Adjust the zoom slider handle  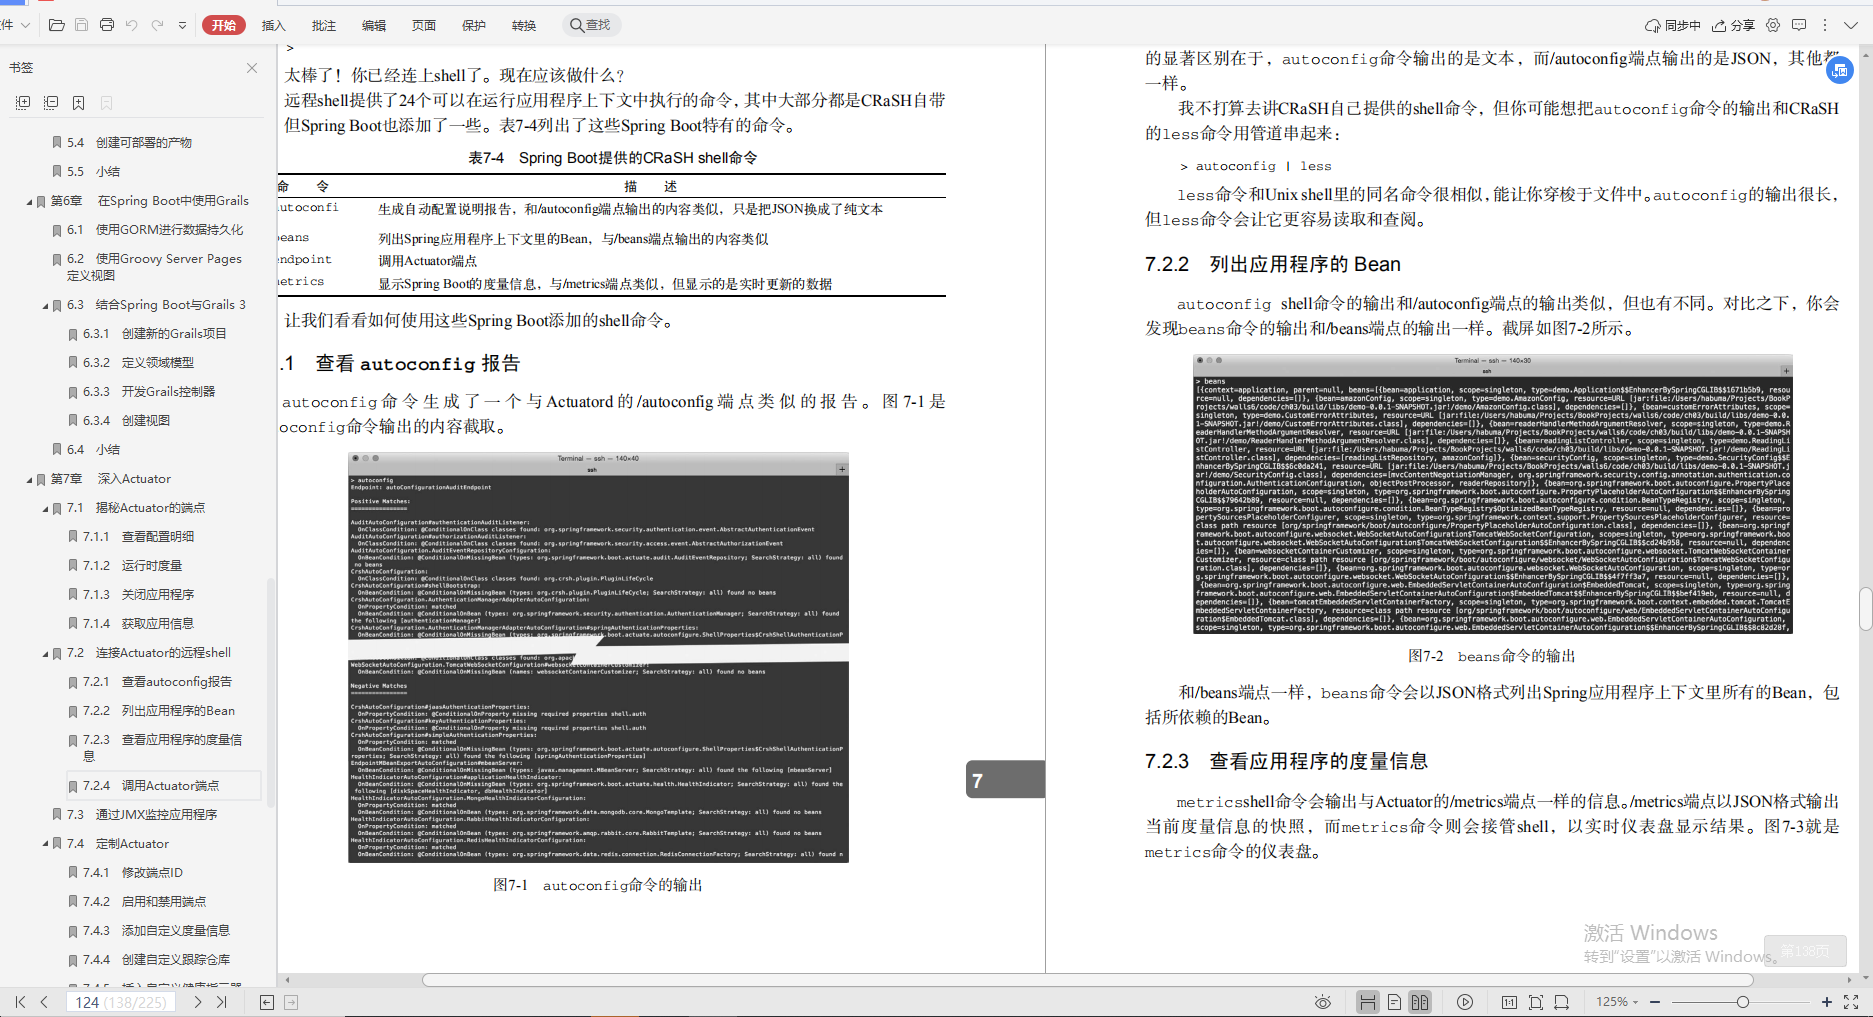tap(1743, 1002)
